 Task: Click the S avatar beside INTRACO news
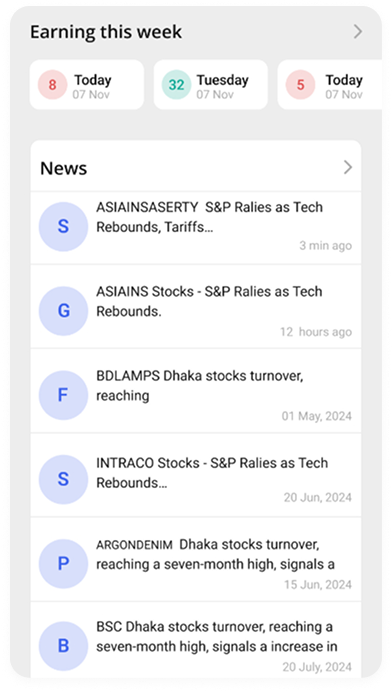click(x=64, y=479)
